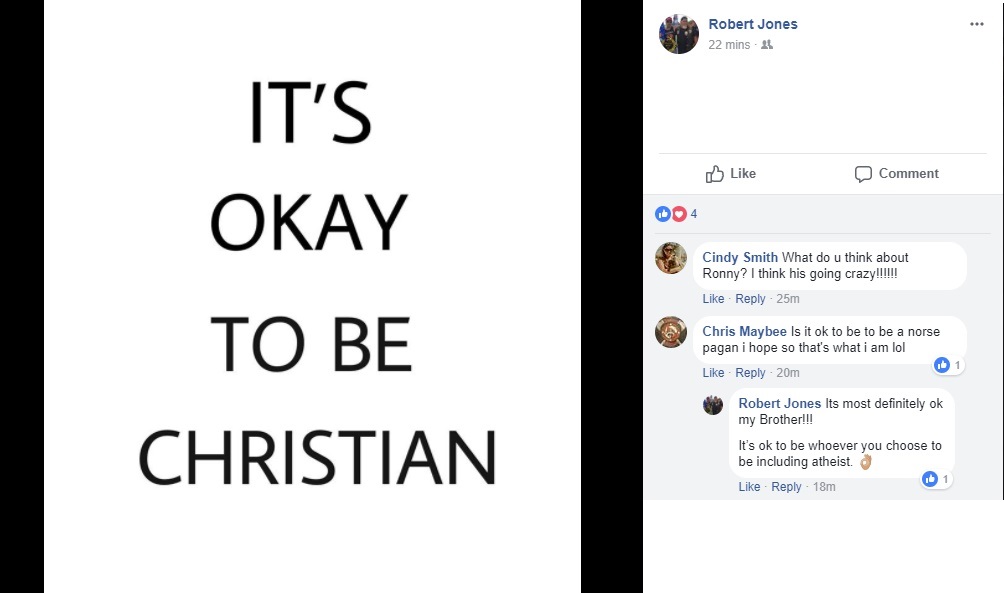Viewport: 1004px width, 593px height.
Task: Like Chris Maybee's comment
Action: coord(713,373)
